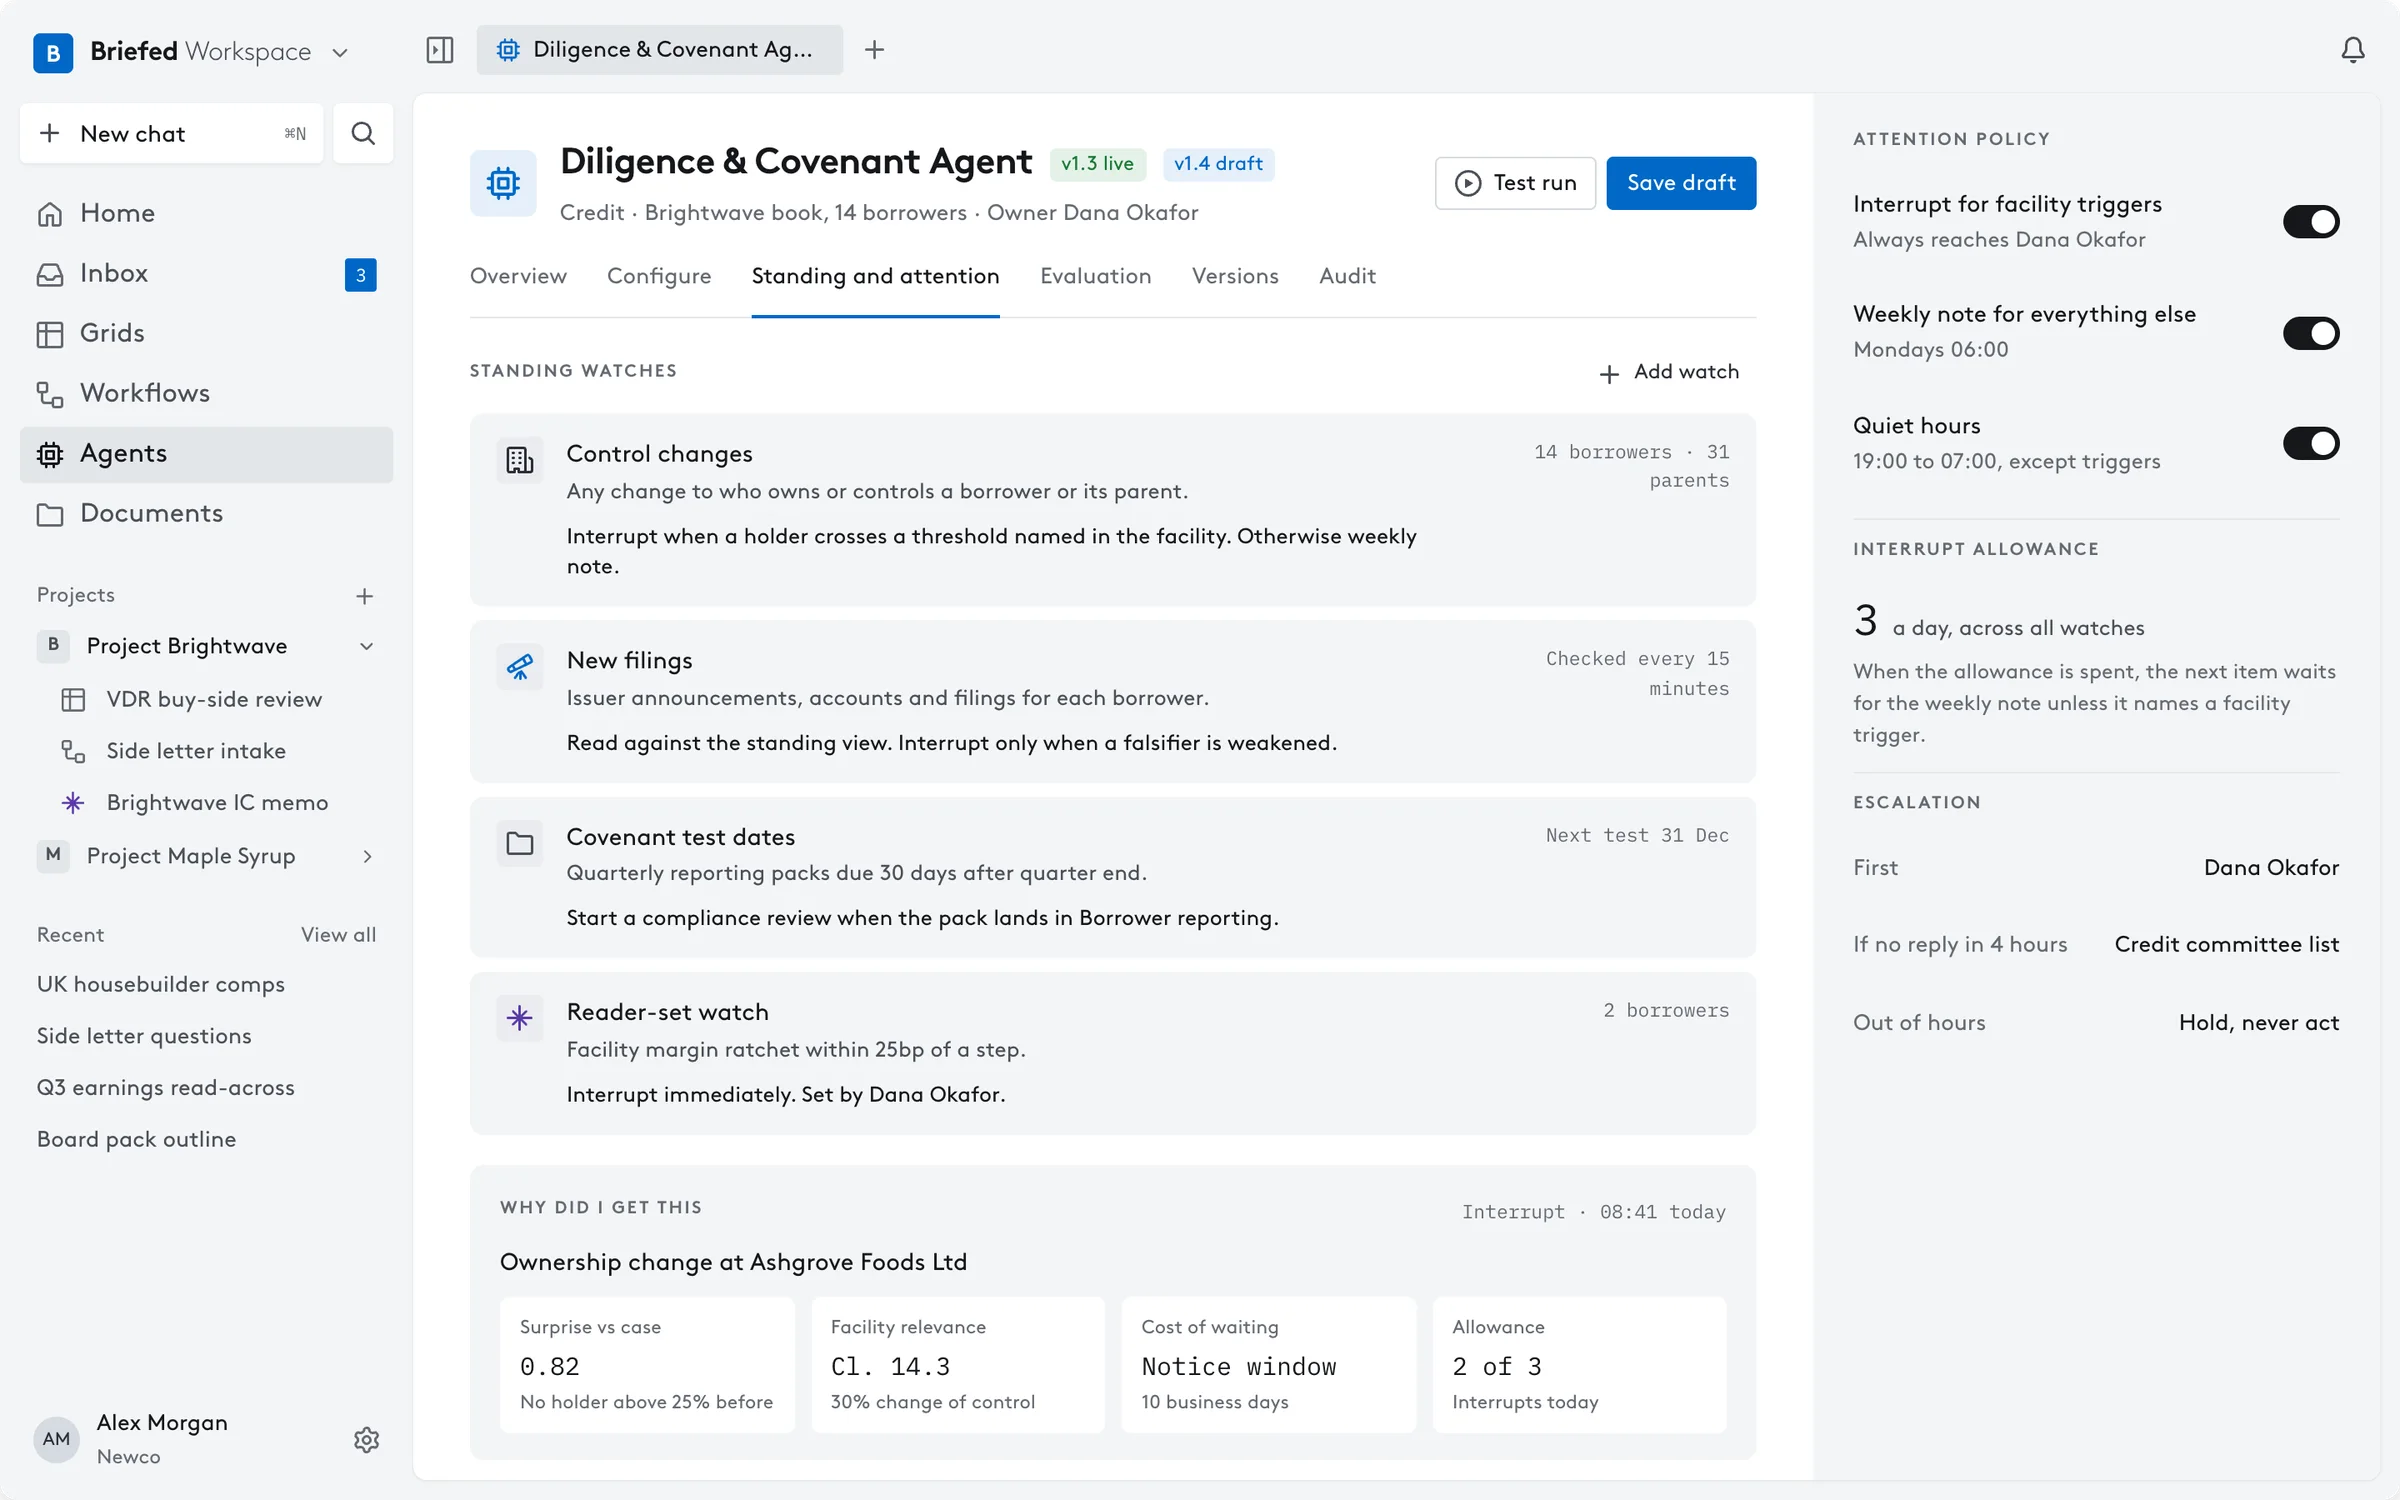Screen dimensions: 2400x1500
Task: Collapse Project Brightwave
Action: pyautogui.click(x=367, y=646)
